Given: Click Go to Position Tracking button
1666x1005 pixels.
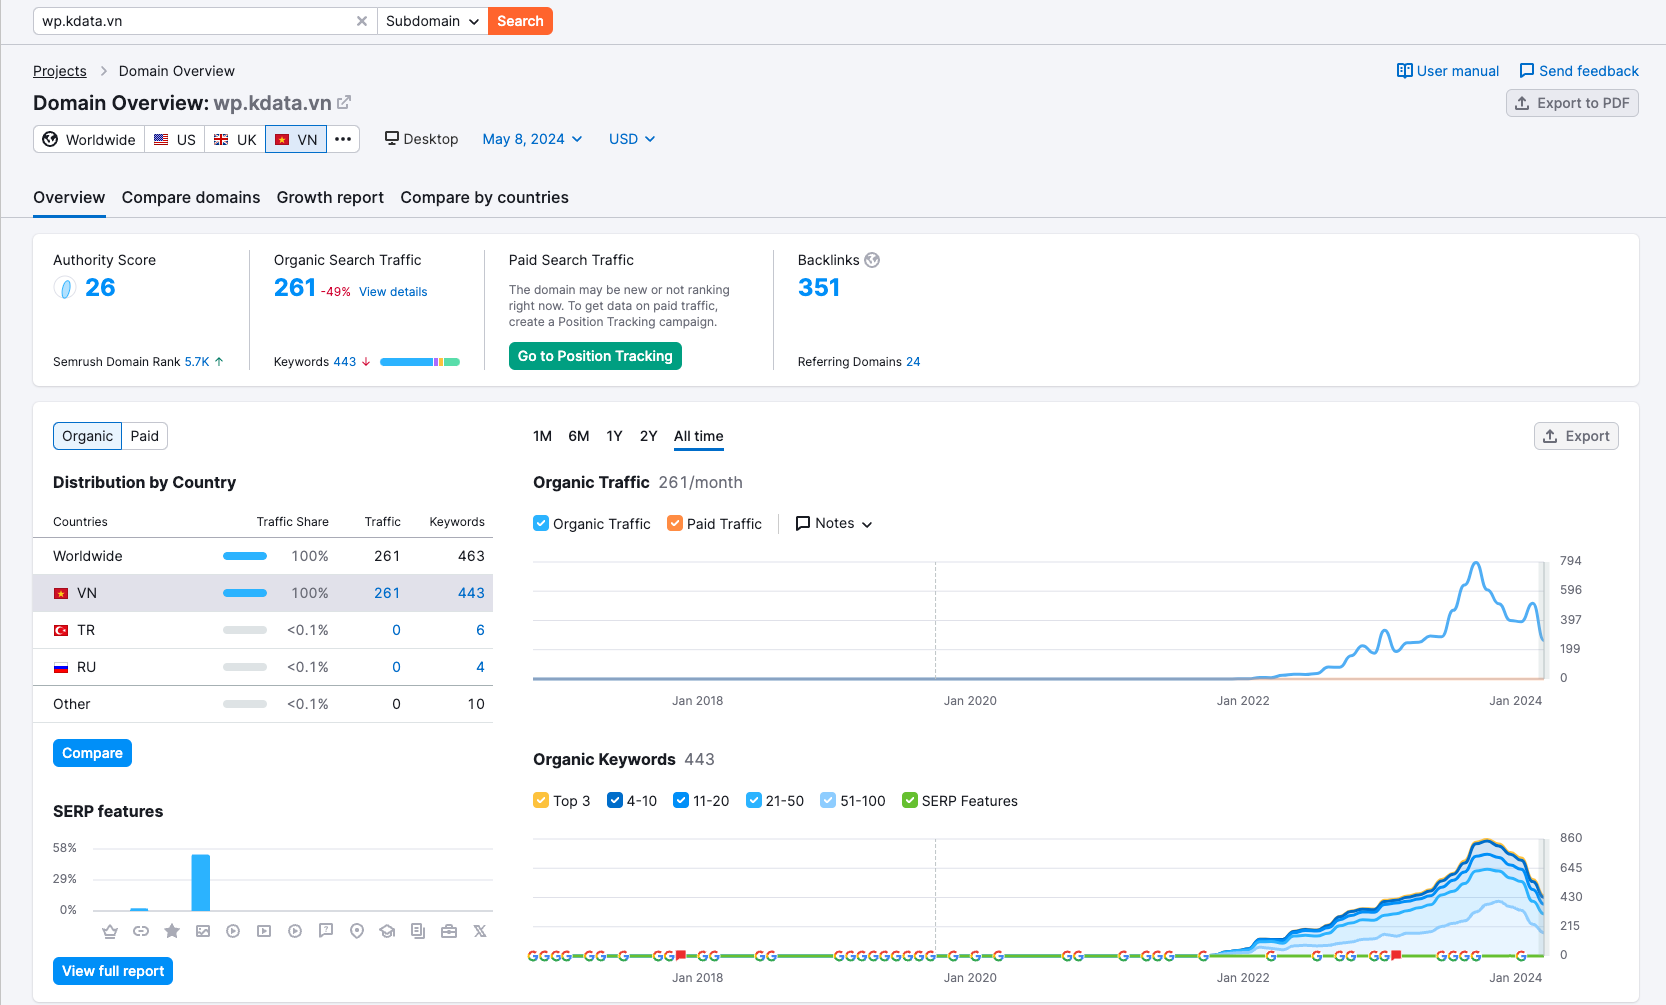Looking at the screenshot, I should tap(595, 356).
